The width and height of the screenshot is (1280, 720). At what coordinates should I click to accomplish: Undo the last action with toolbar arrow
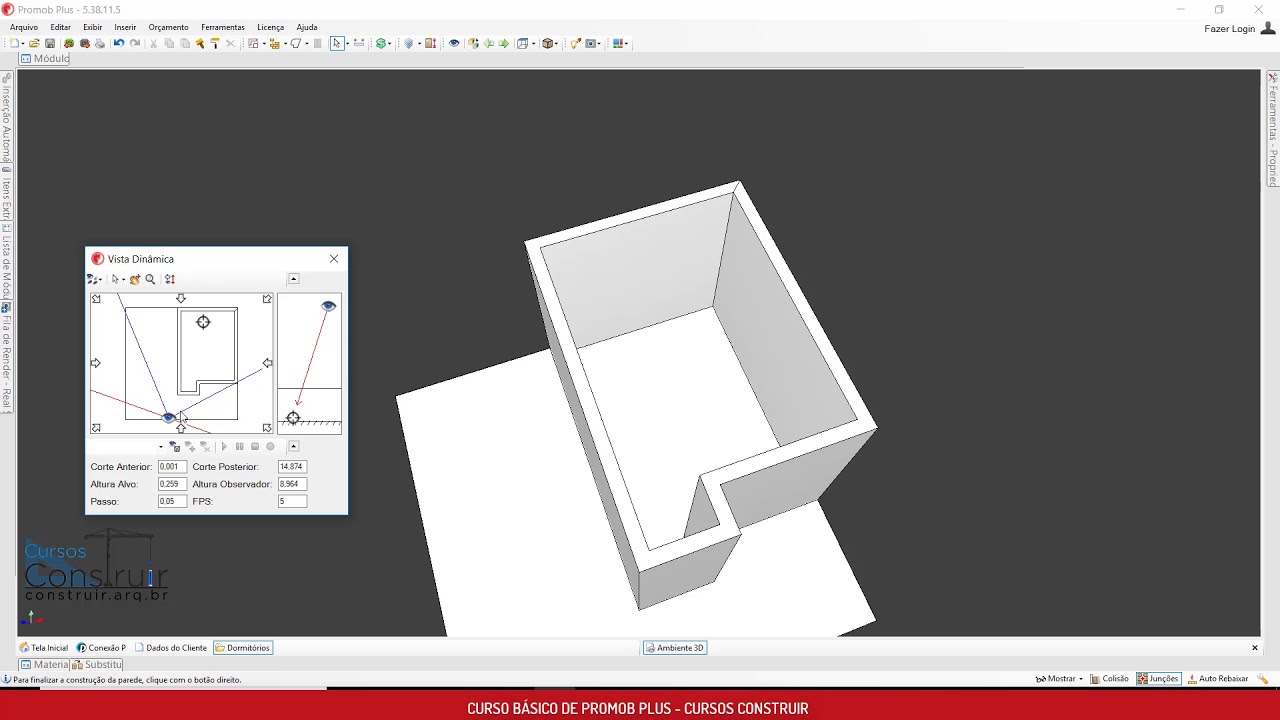pos(118,43)
